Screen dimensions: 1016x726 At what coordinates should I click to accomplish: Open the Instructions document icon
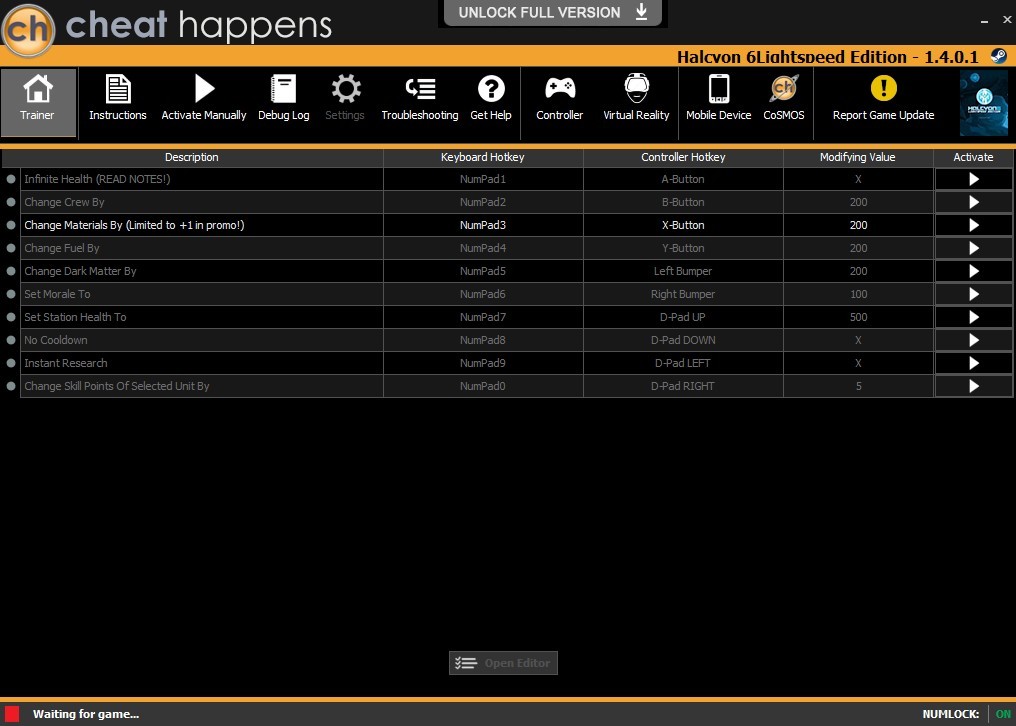click(118, 89)
